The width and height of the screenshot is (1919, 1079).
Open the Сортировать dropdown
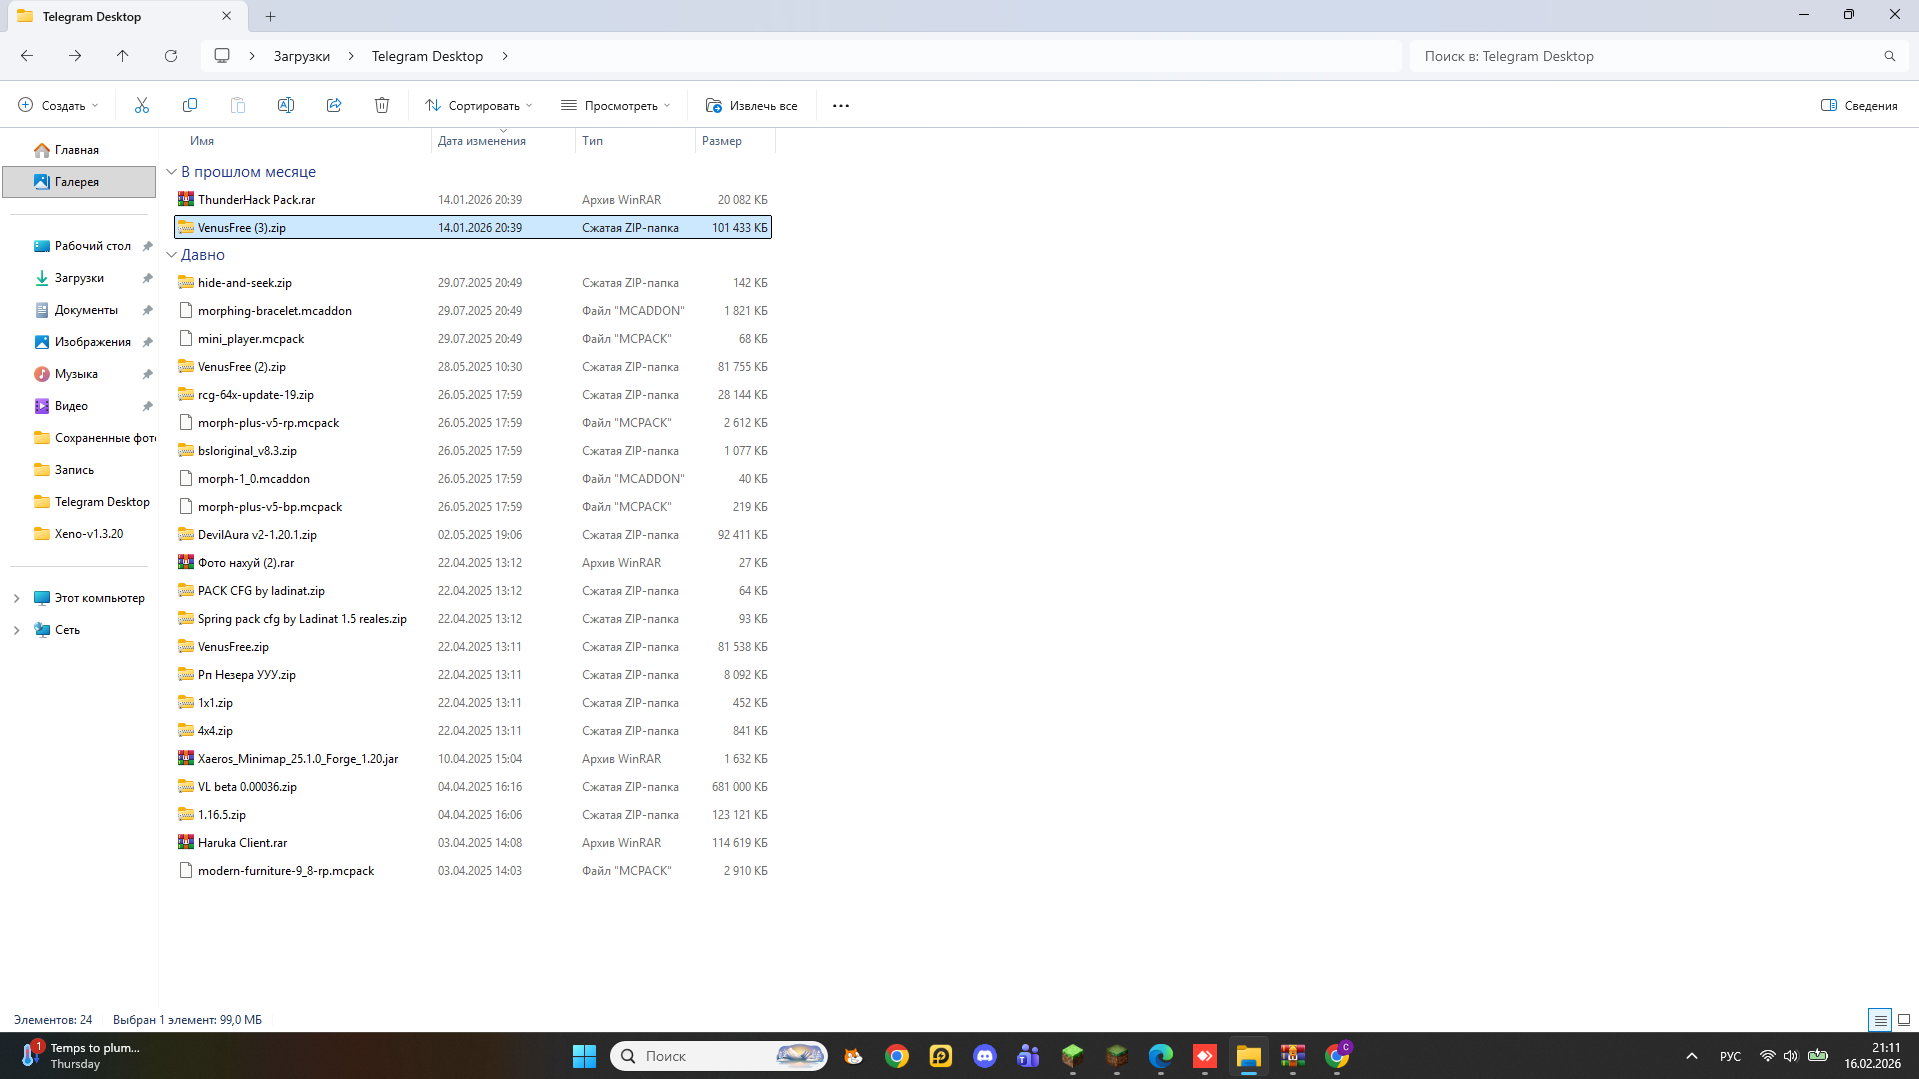(x=479, y=105)
